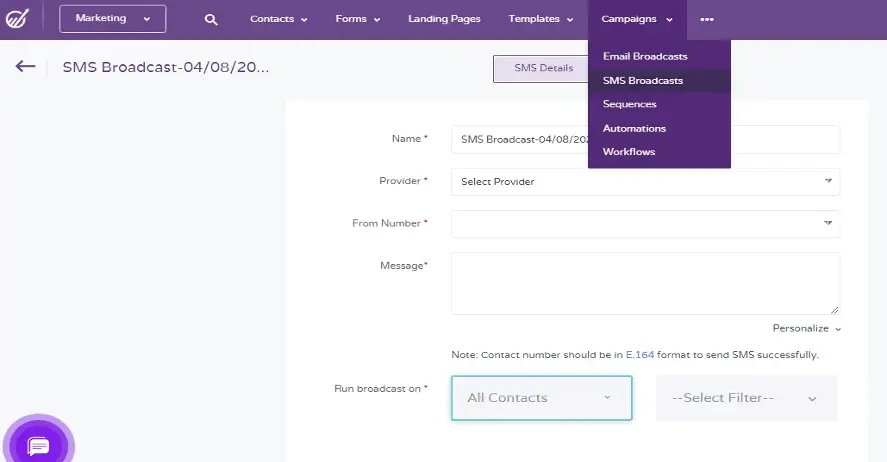Expand the Personalize options
The height and width of the screenshot is (462, 887).
pos(807,329)
